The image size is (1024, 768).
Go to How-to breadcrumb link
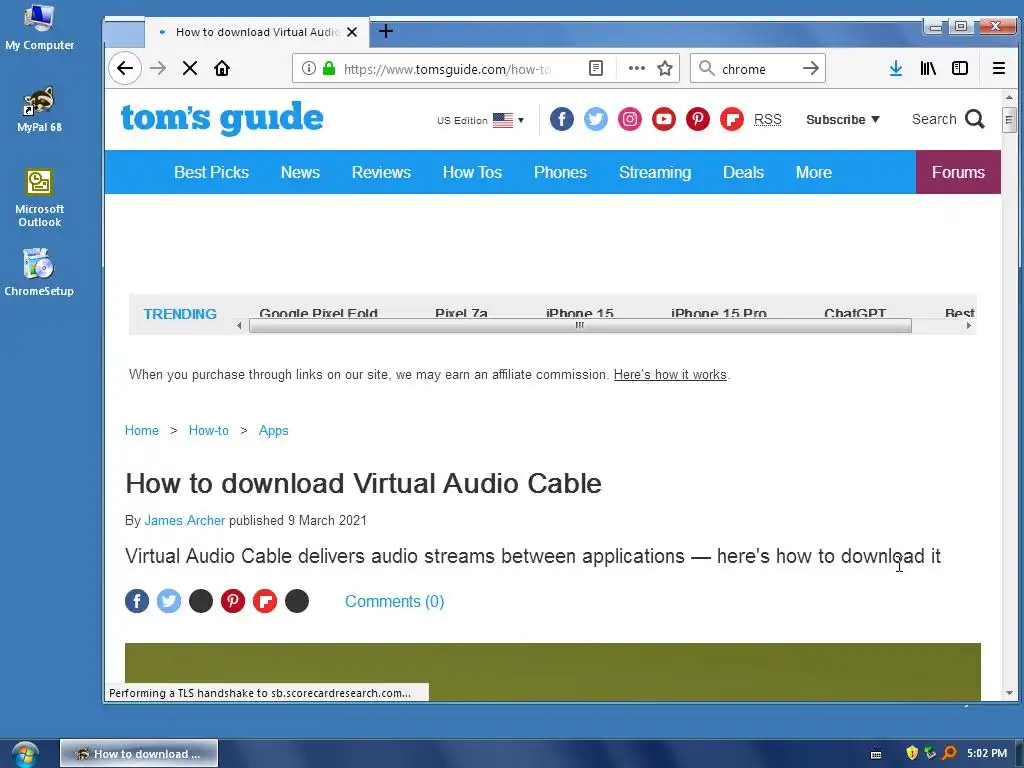tap(209, 431)
